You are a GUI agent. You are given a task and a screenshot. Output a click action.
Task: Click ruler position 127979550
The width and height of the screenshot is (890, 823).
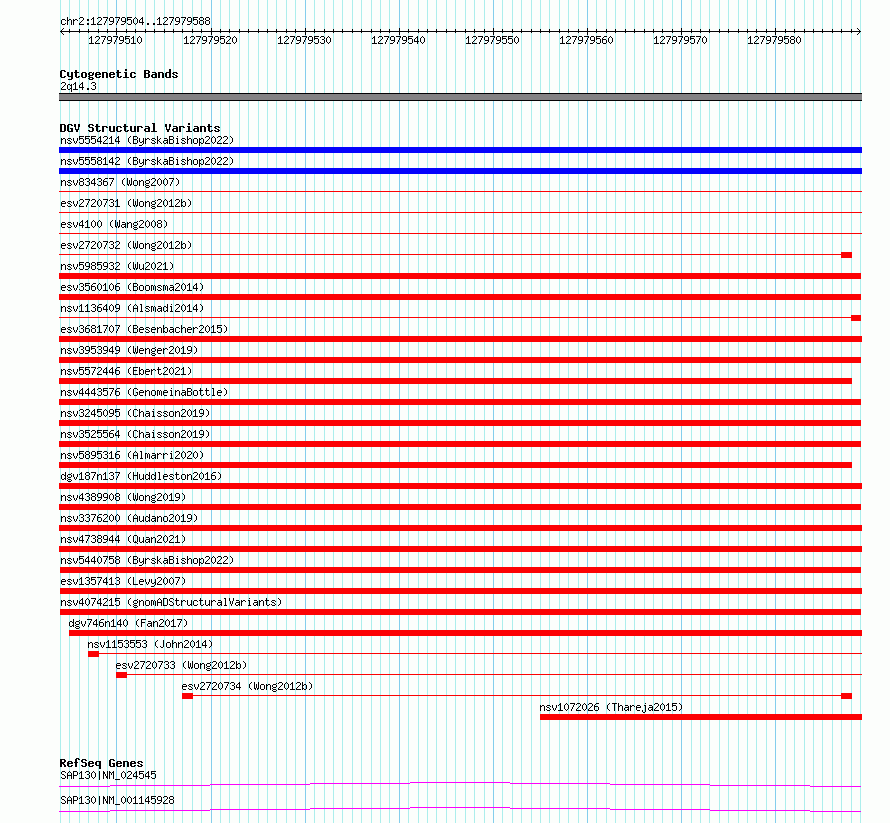tap(492, 40)
